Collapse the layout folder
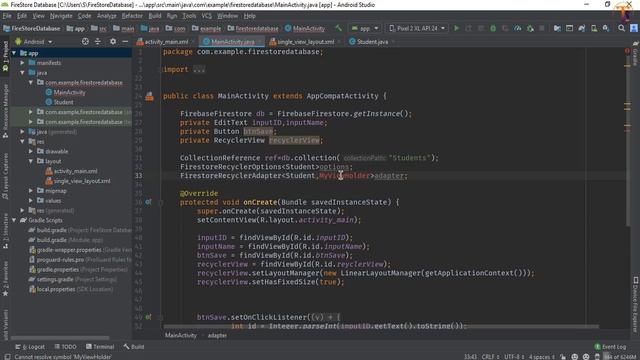The image size is (640, 360). [x=31, y=161]
